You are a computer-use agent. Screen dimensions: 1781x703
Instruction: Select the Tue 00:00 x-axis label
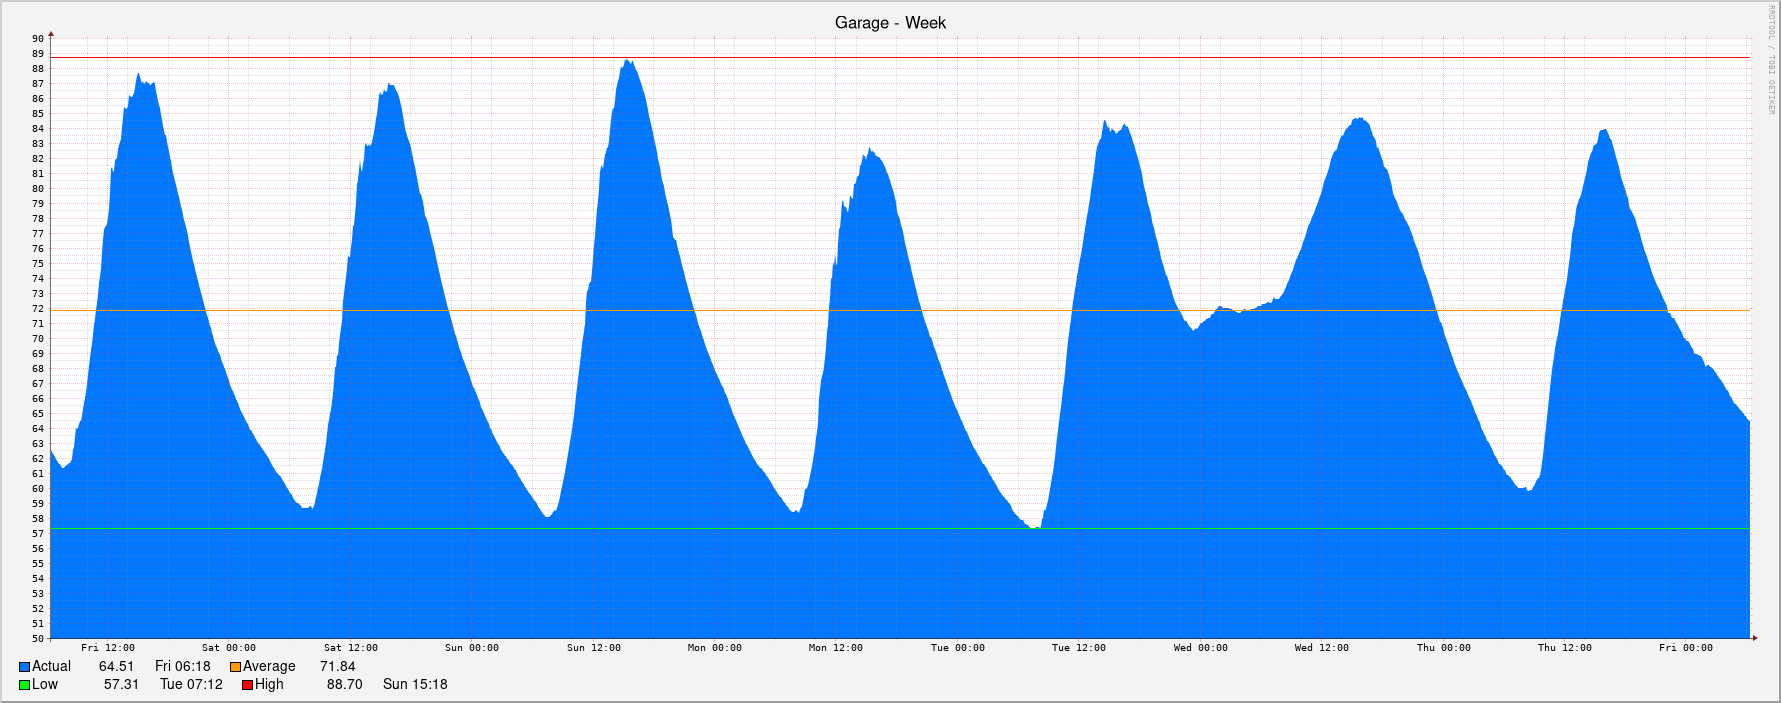(x=957, y=648)
